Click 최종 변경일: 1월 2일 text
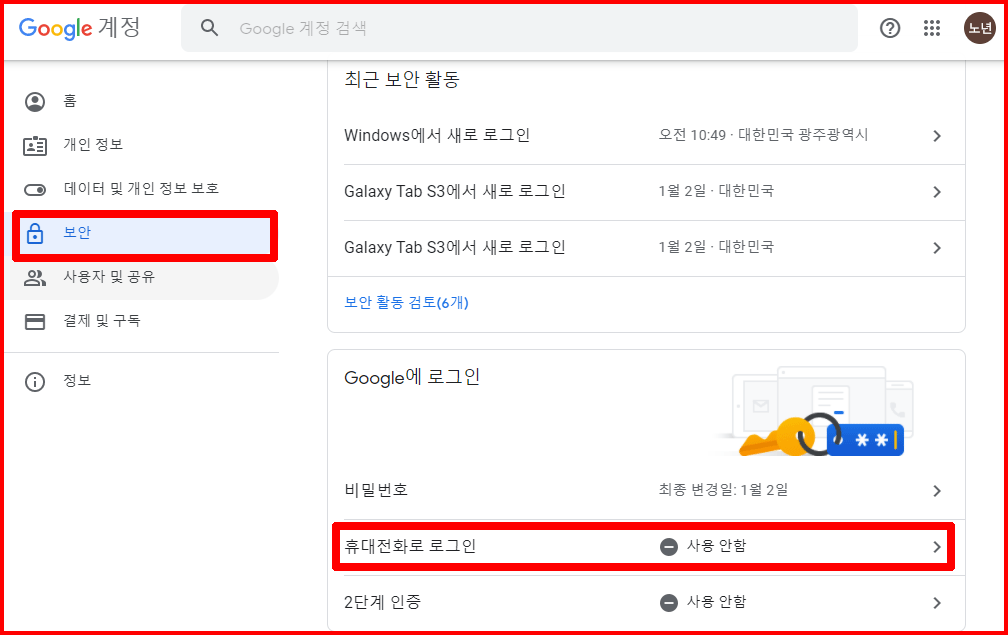The image size is (1008, 635). click(x=723, y=490)
